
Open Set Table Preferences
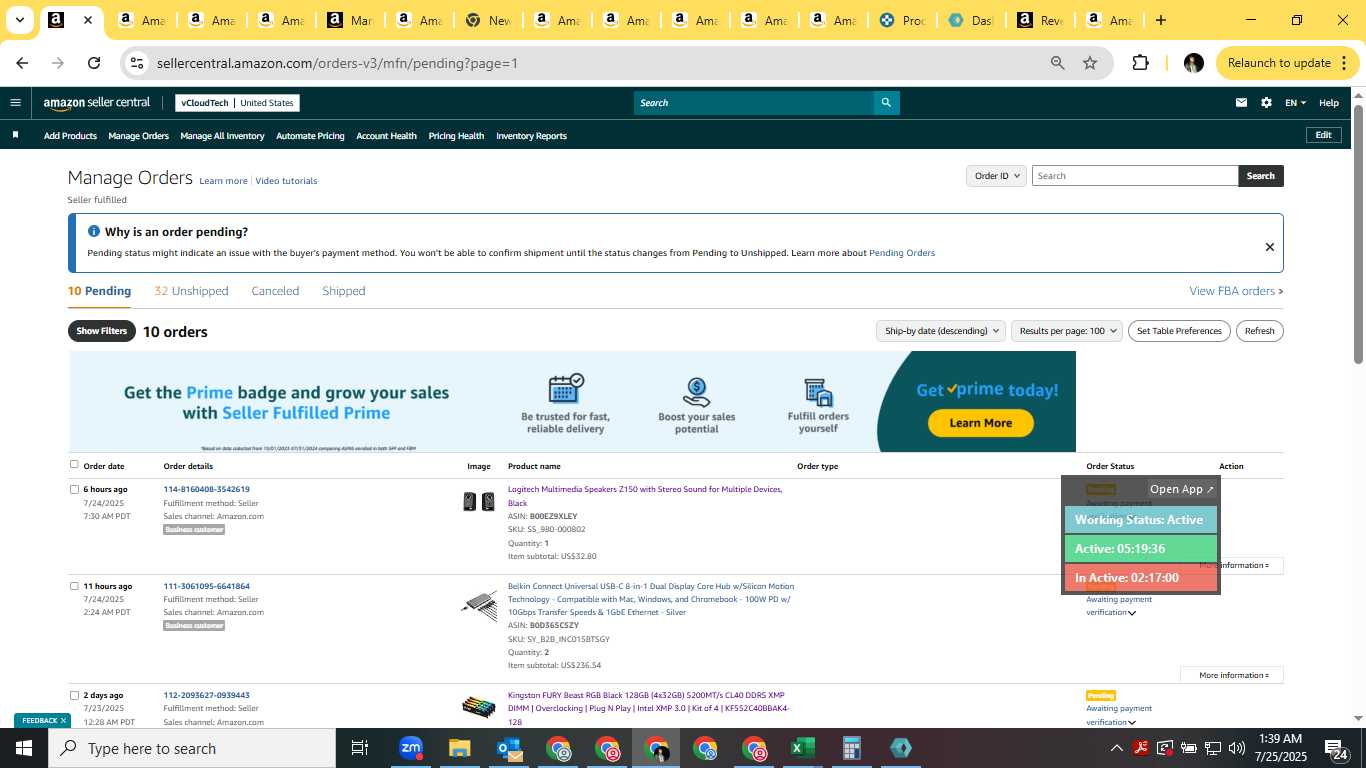tap(1179, 331)
